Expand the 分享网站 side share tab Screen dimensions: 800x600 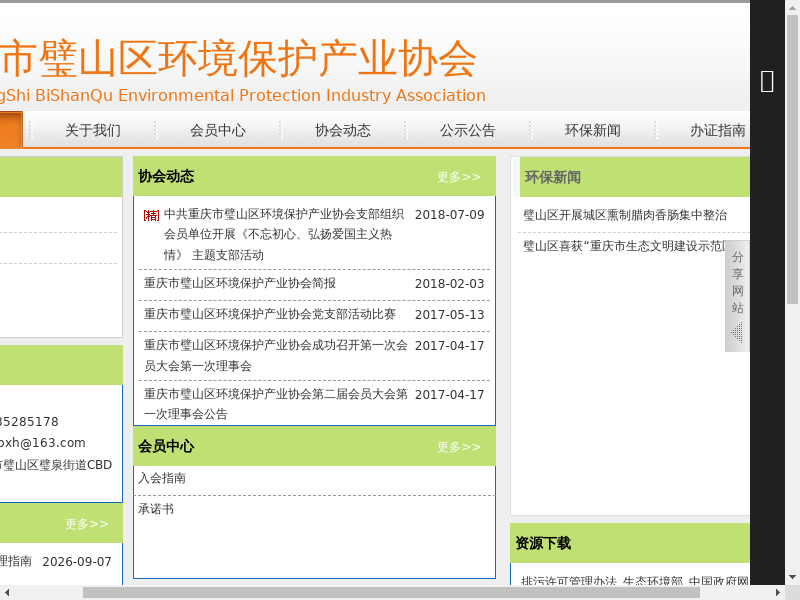coord(737,296)
